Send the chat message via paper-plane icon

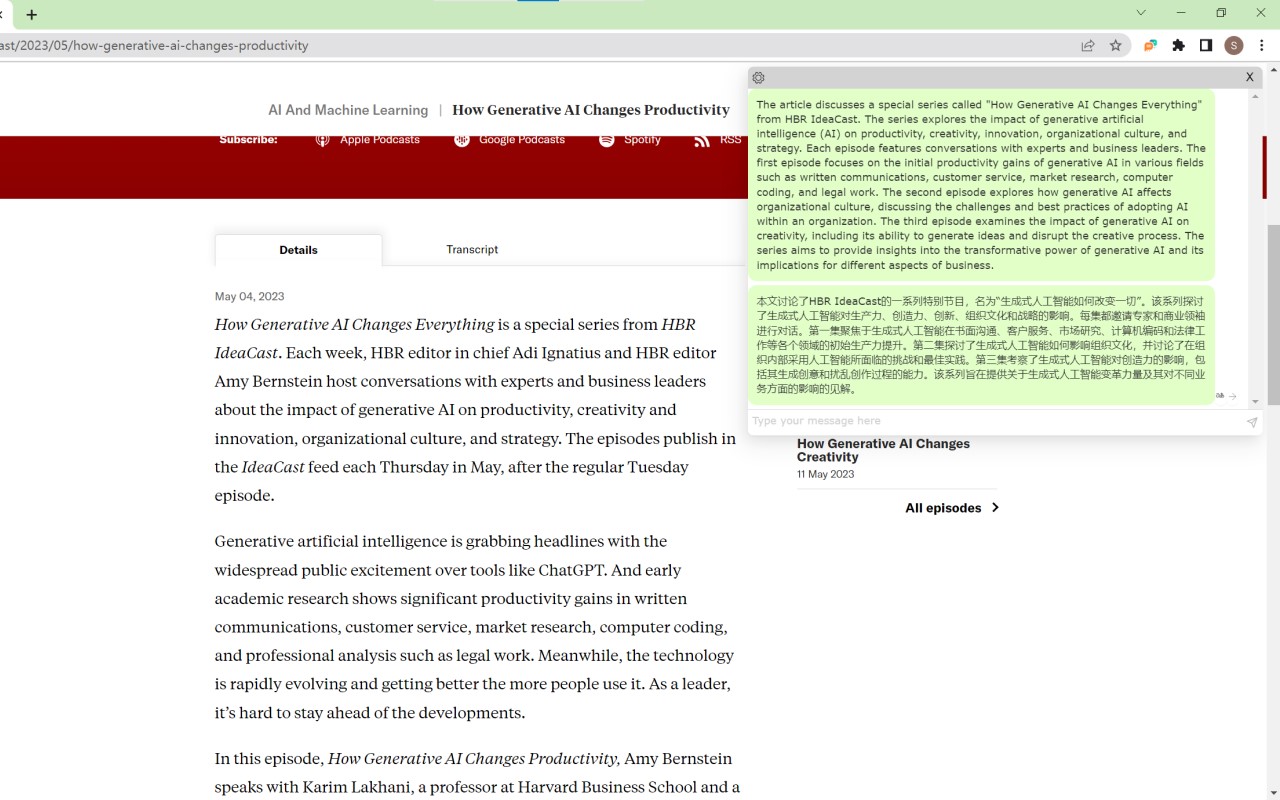[1251, 422]
